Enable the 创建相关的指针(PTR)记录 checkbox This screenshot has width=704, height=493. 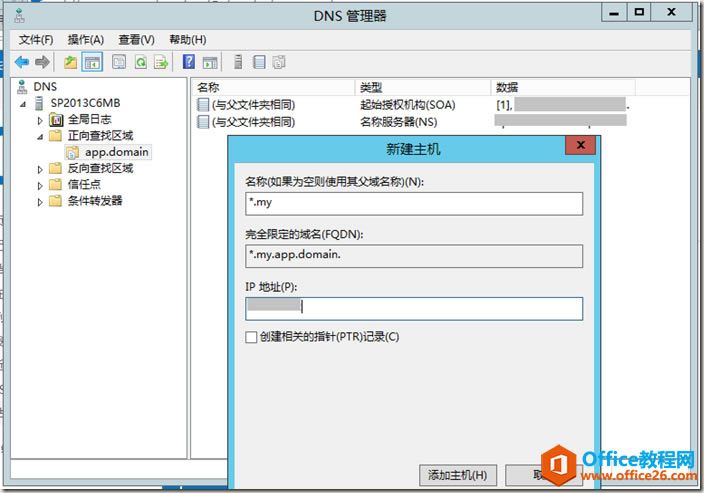click(251, 337)
